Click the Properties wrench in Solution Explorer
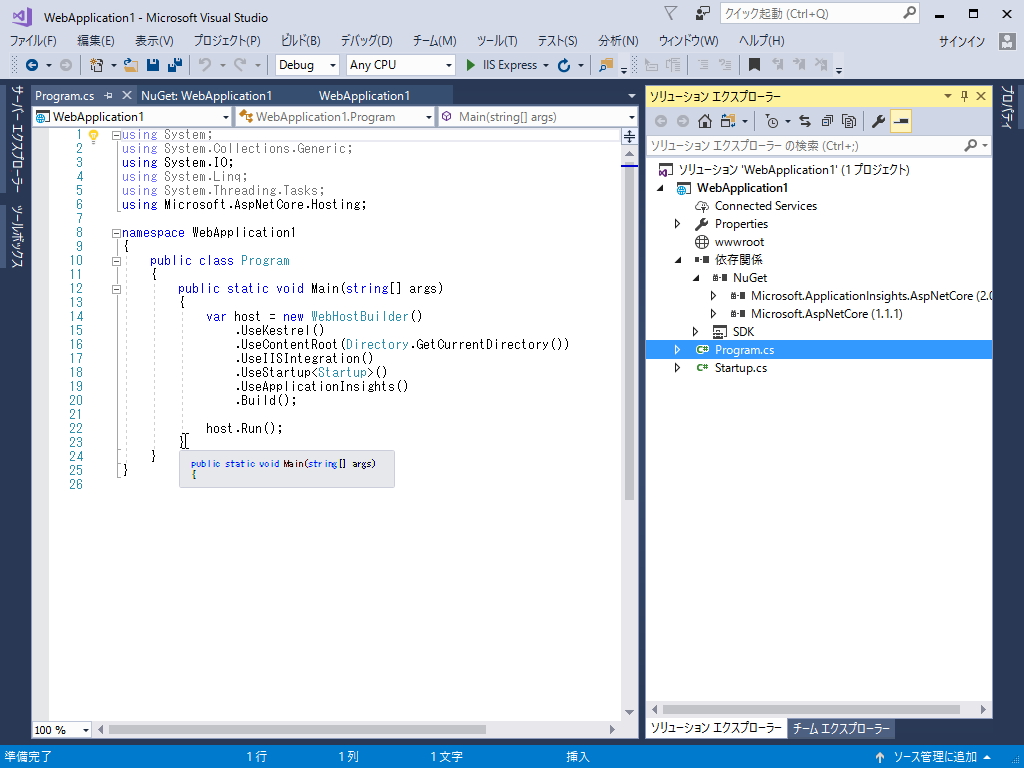 [x=880, y=120]
